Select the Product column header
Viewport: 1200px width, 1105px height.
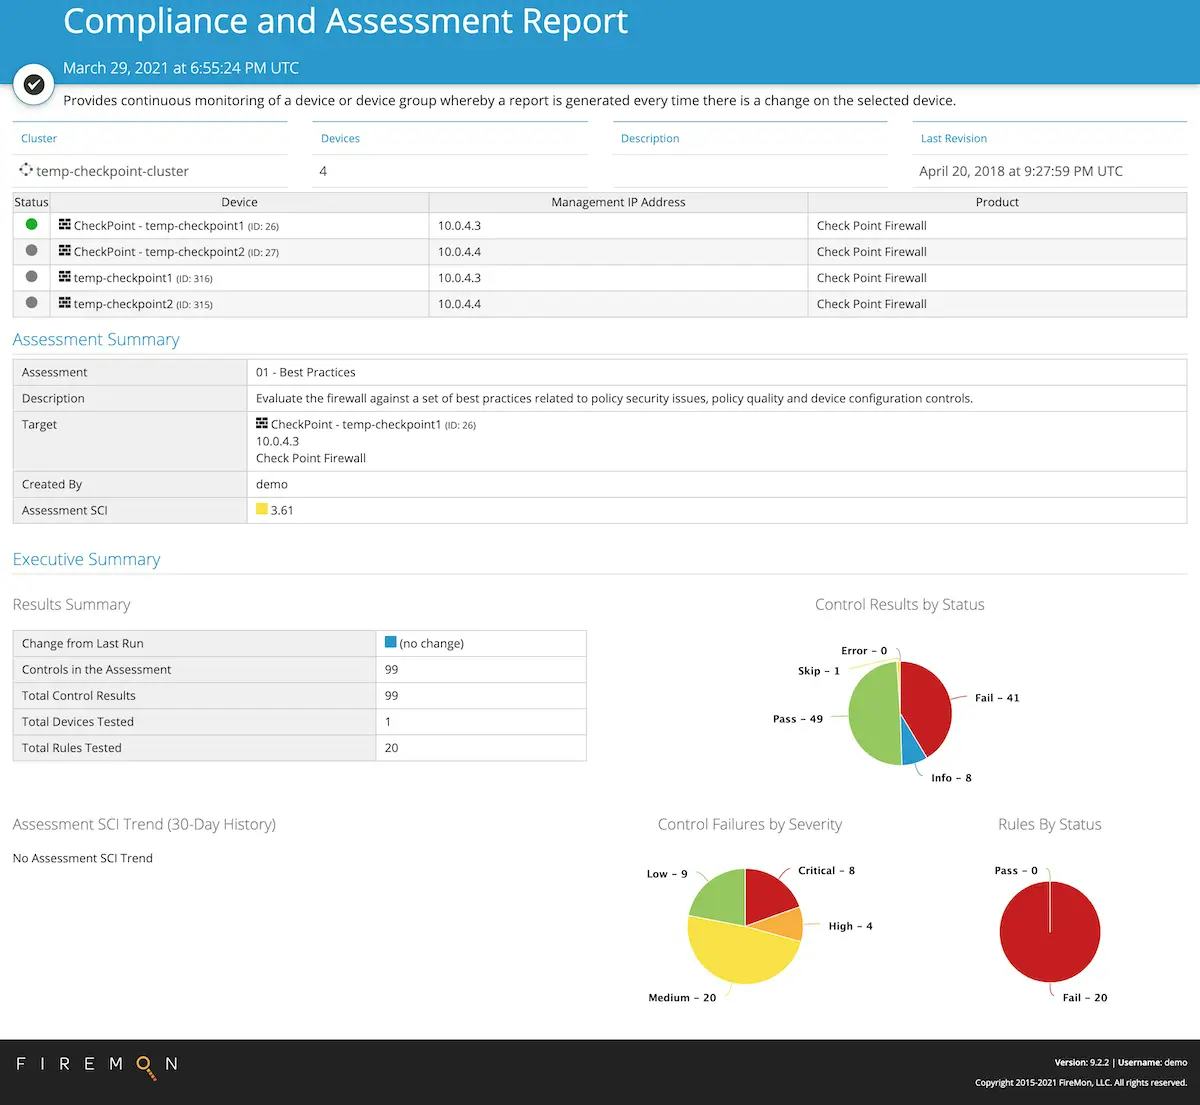996,201
